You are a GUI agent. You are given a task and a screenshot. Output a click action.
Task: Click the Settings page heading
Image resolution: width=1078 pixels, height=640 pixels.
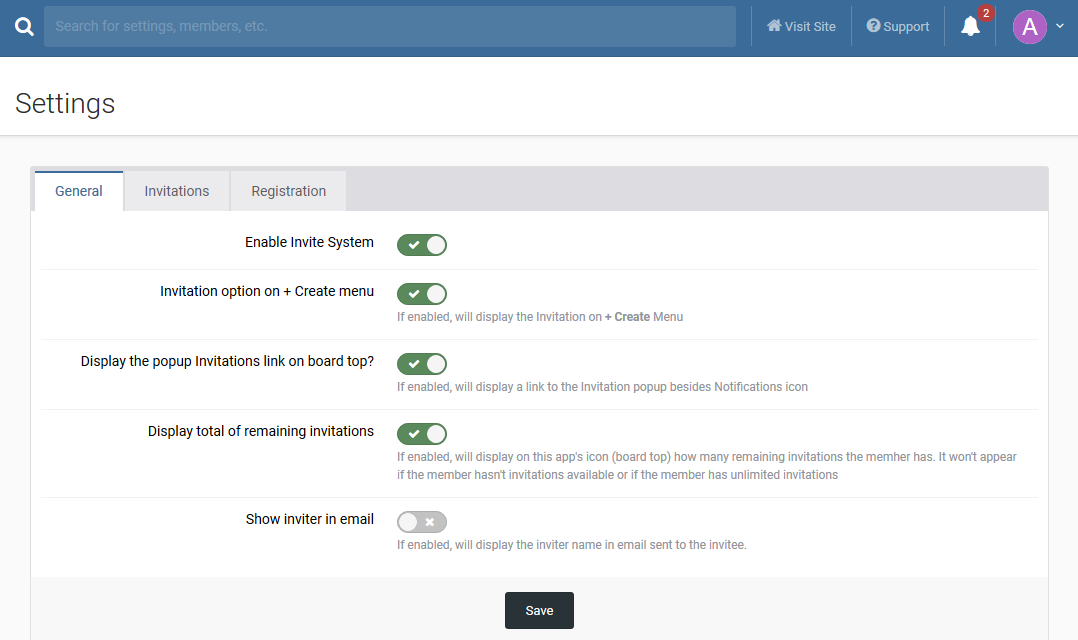click(65, 103)
